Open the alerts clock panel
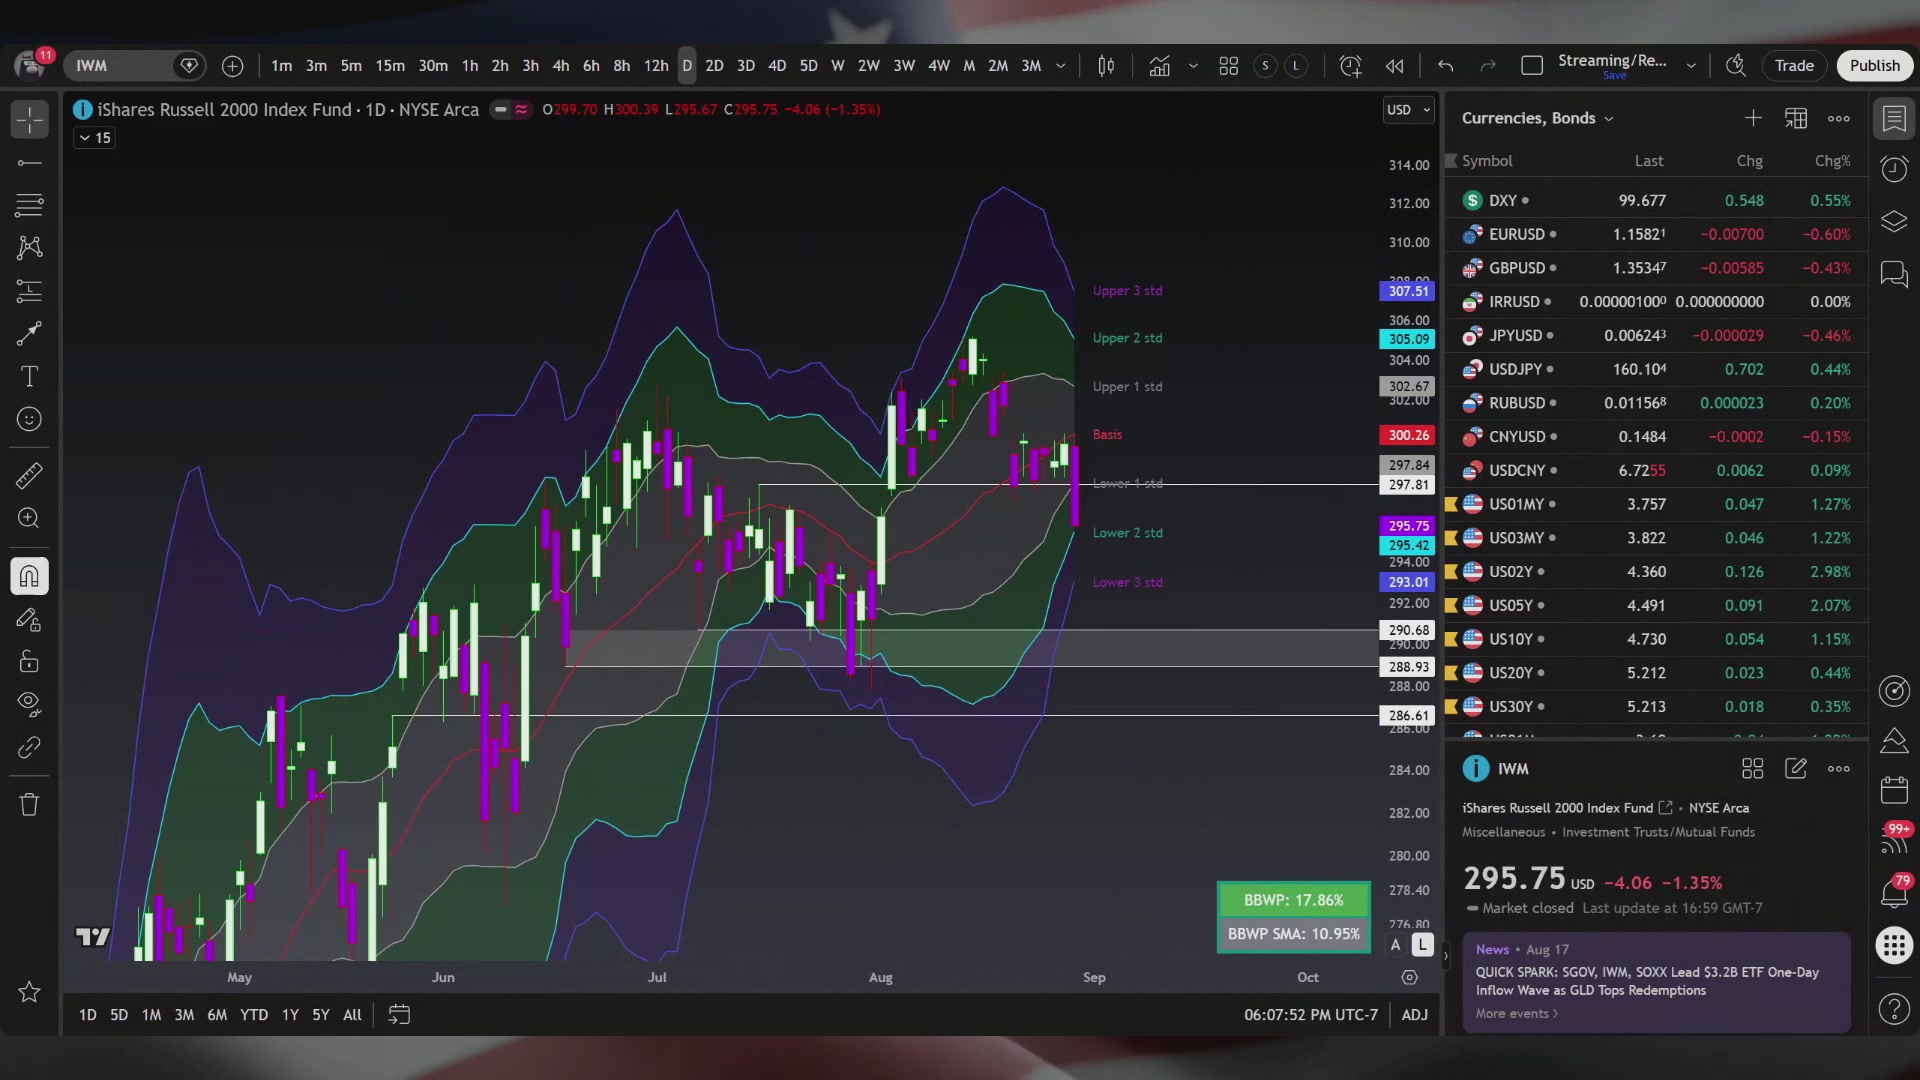 pos(1894,169)
